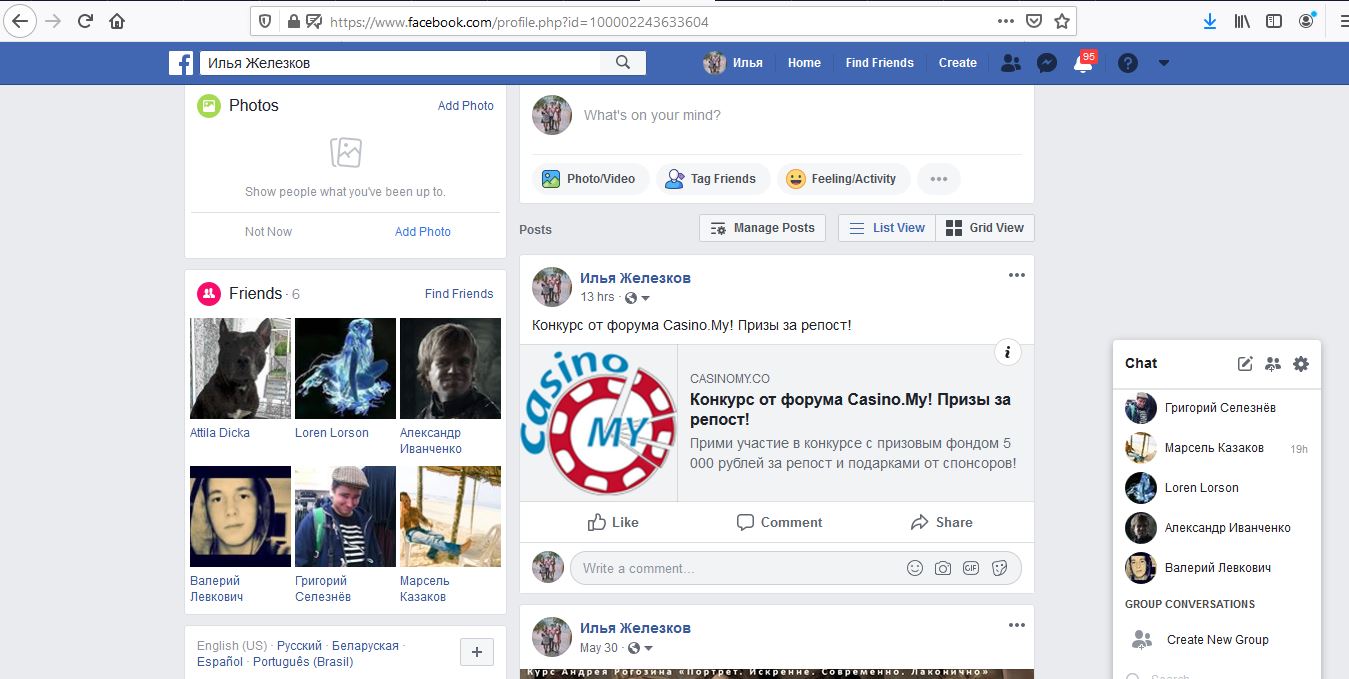Viewport: 1349px width, 679px height.
Task: Click the search magnifier button
Action: coord(623,63)
